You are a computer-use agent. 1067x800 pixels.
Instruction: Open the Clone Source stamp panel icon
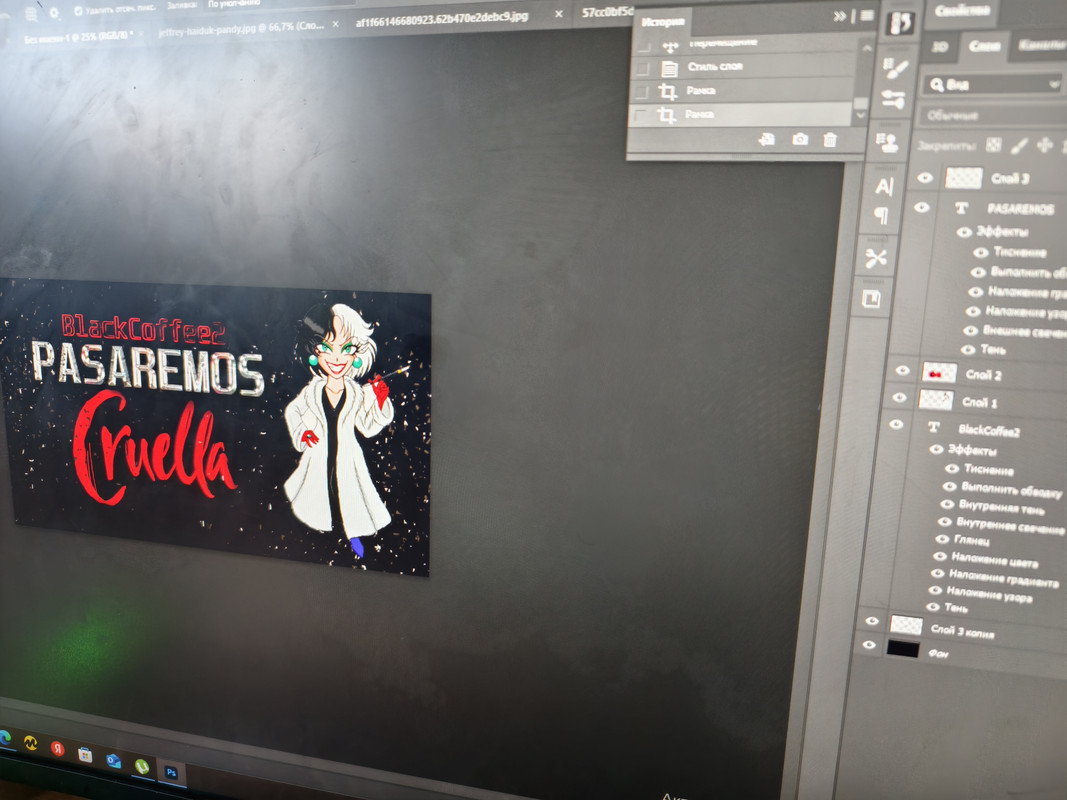tap(887, 142)
